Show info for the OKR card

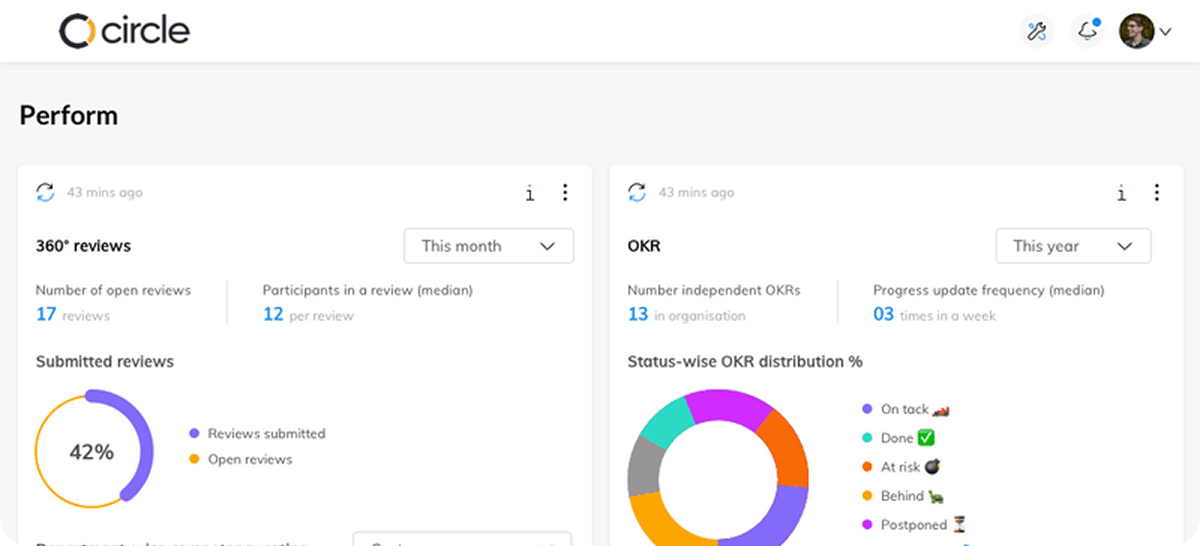coord(1122,192)
